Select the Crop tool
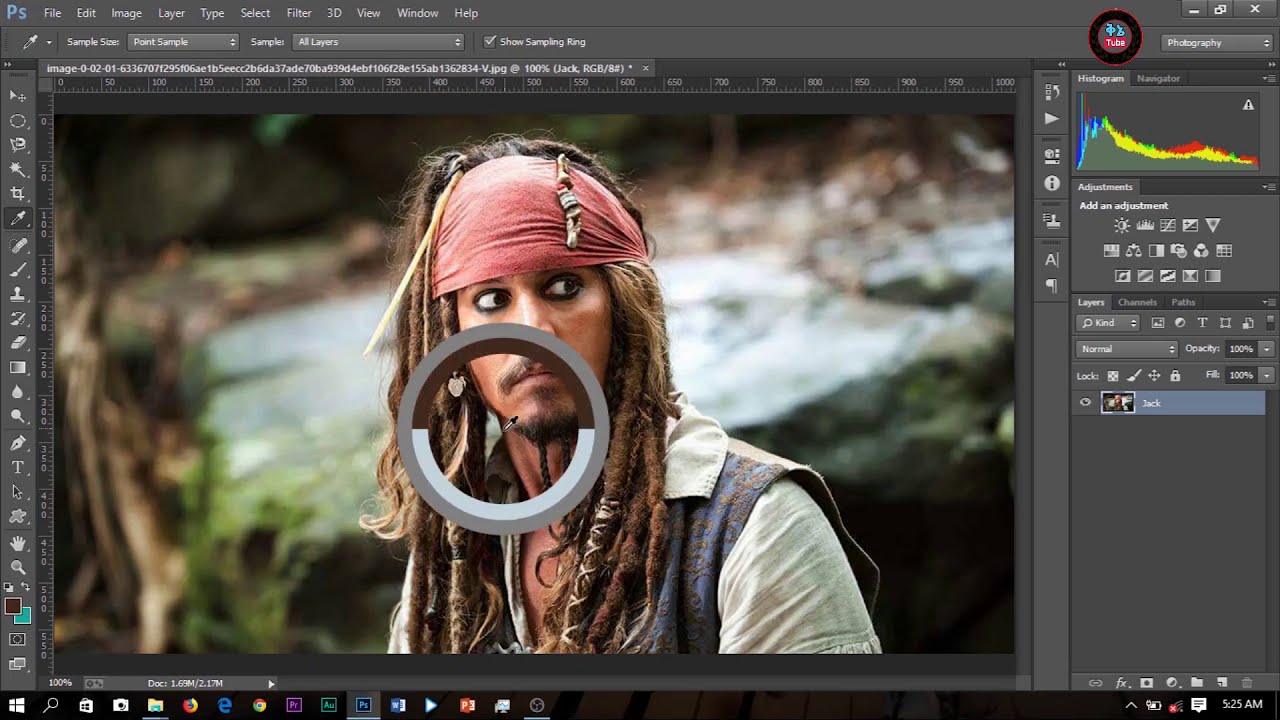This screenshot has width=1280, height=720. (18, 194)
